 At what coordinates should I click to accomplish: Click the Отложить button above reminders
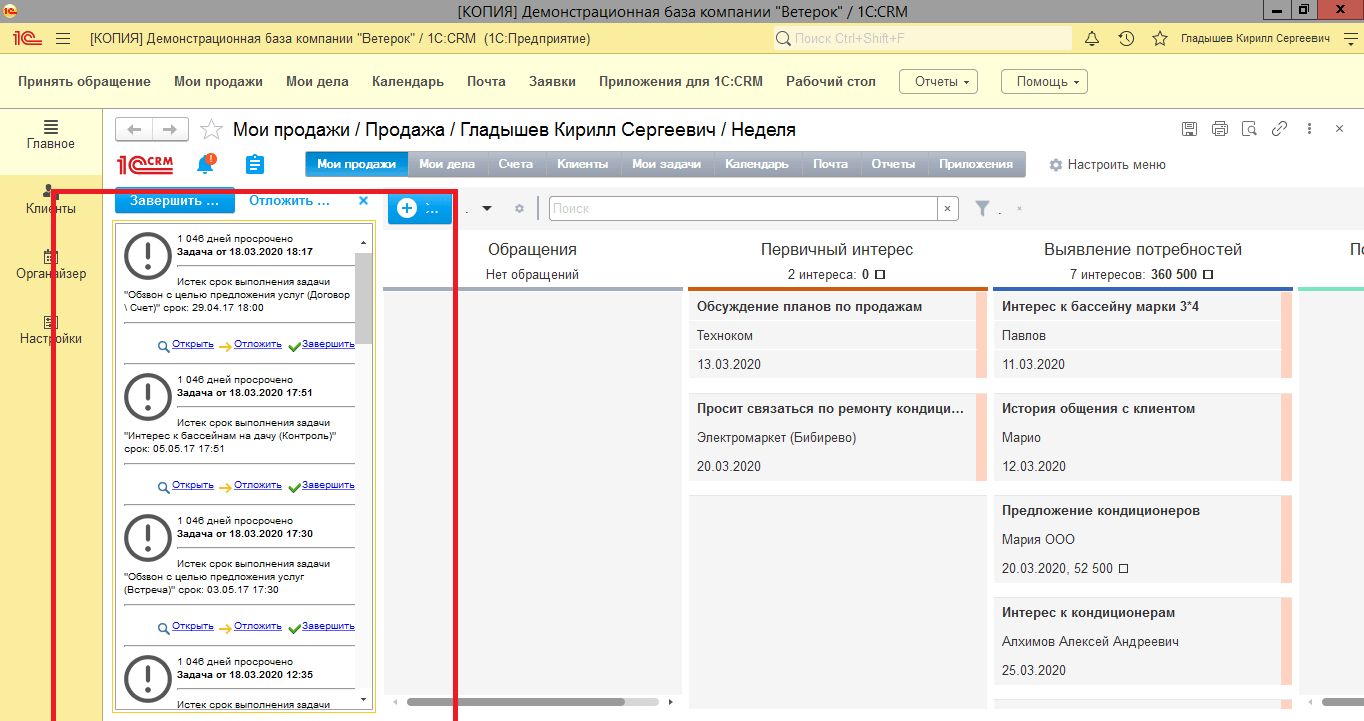click(289, 200)
